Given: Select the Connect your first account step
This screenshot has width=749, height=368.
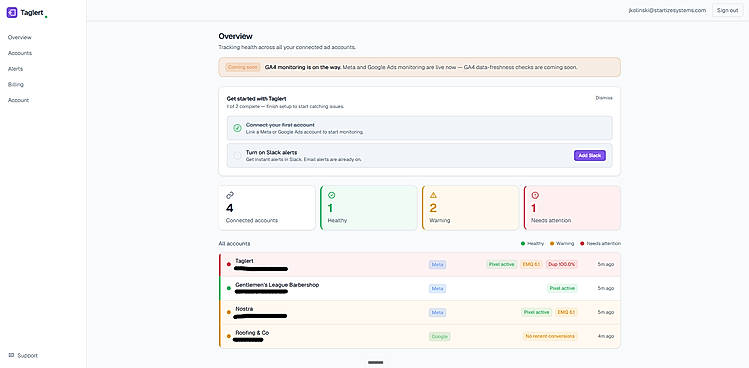Looking at the screenshot, I should click(419, 128).
